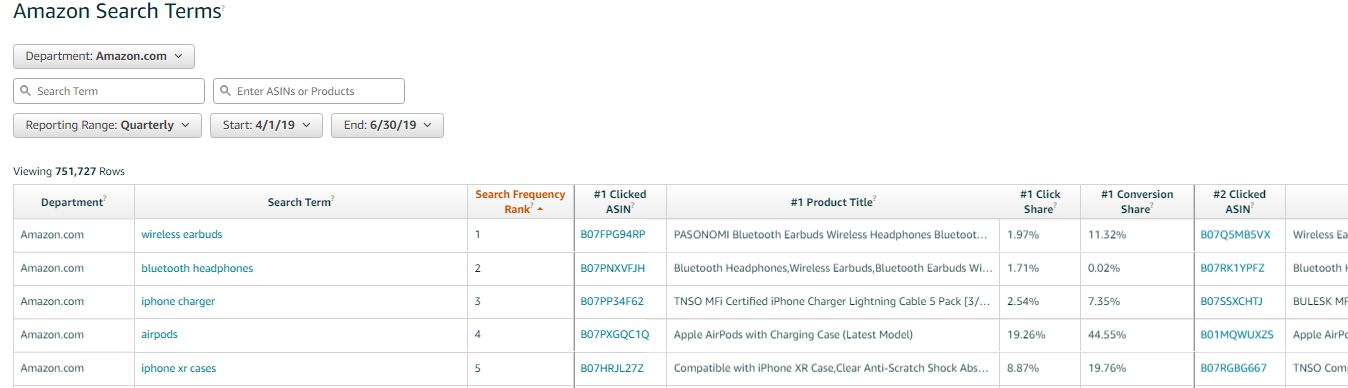This screenshot has height=388, width=1348.
Task: Click the search magnifier in Search Term field
Action: click(25, 91)
